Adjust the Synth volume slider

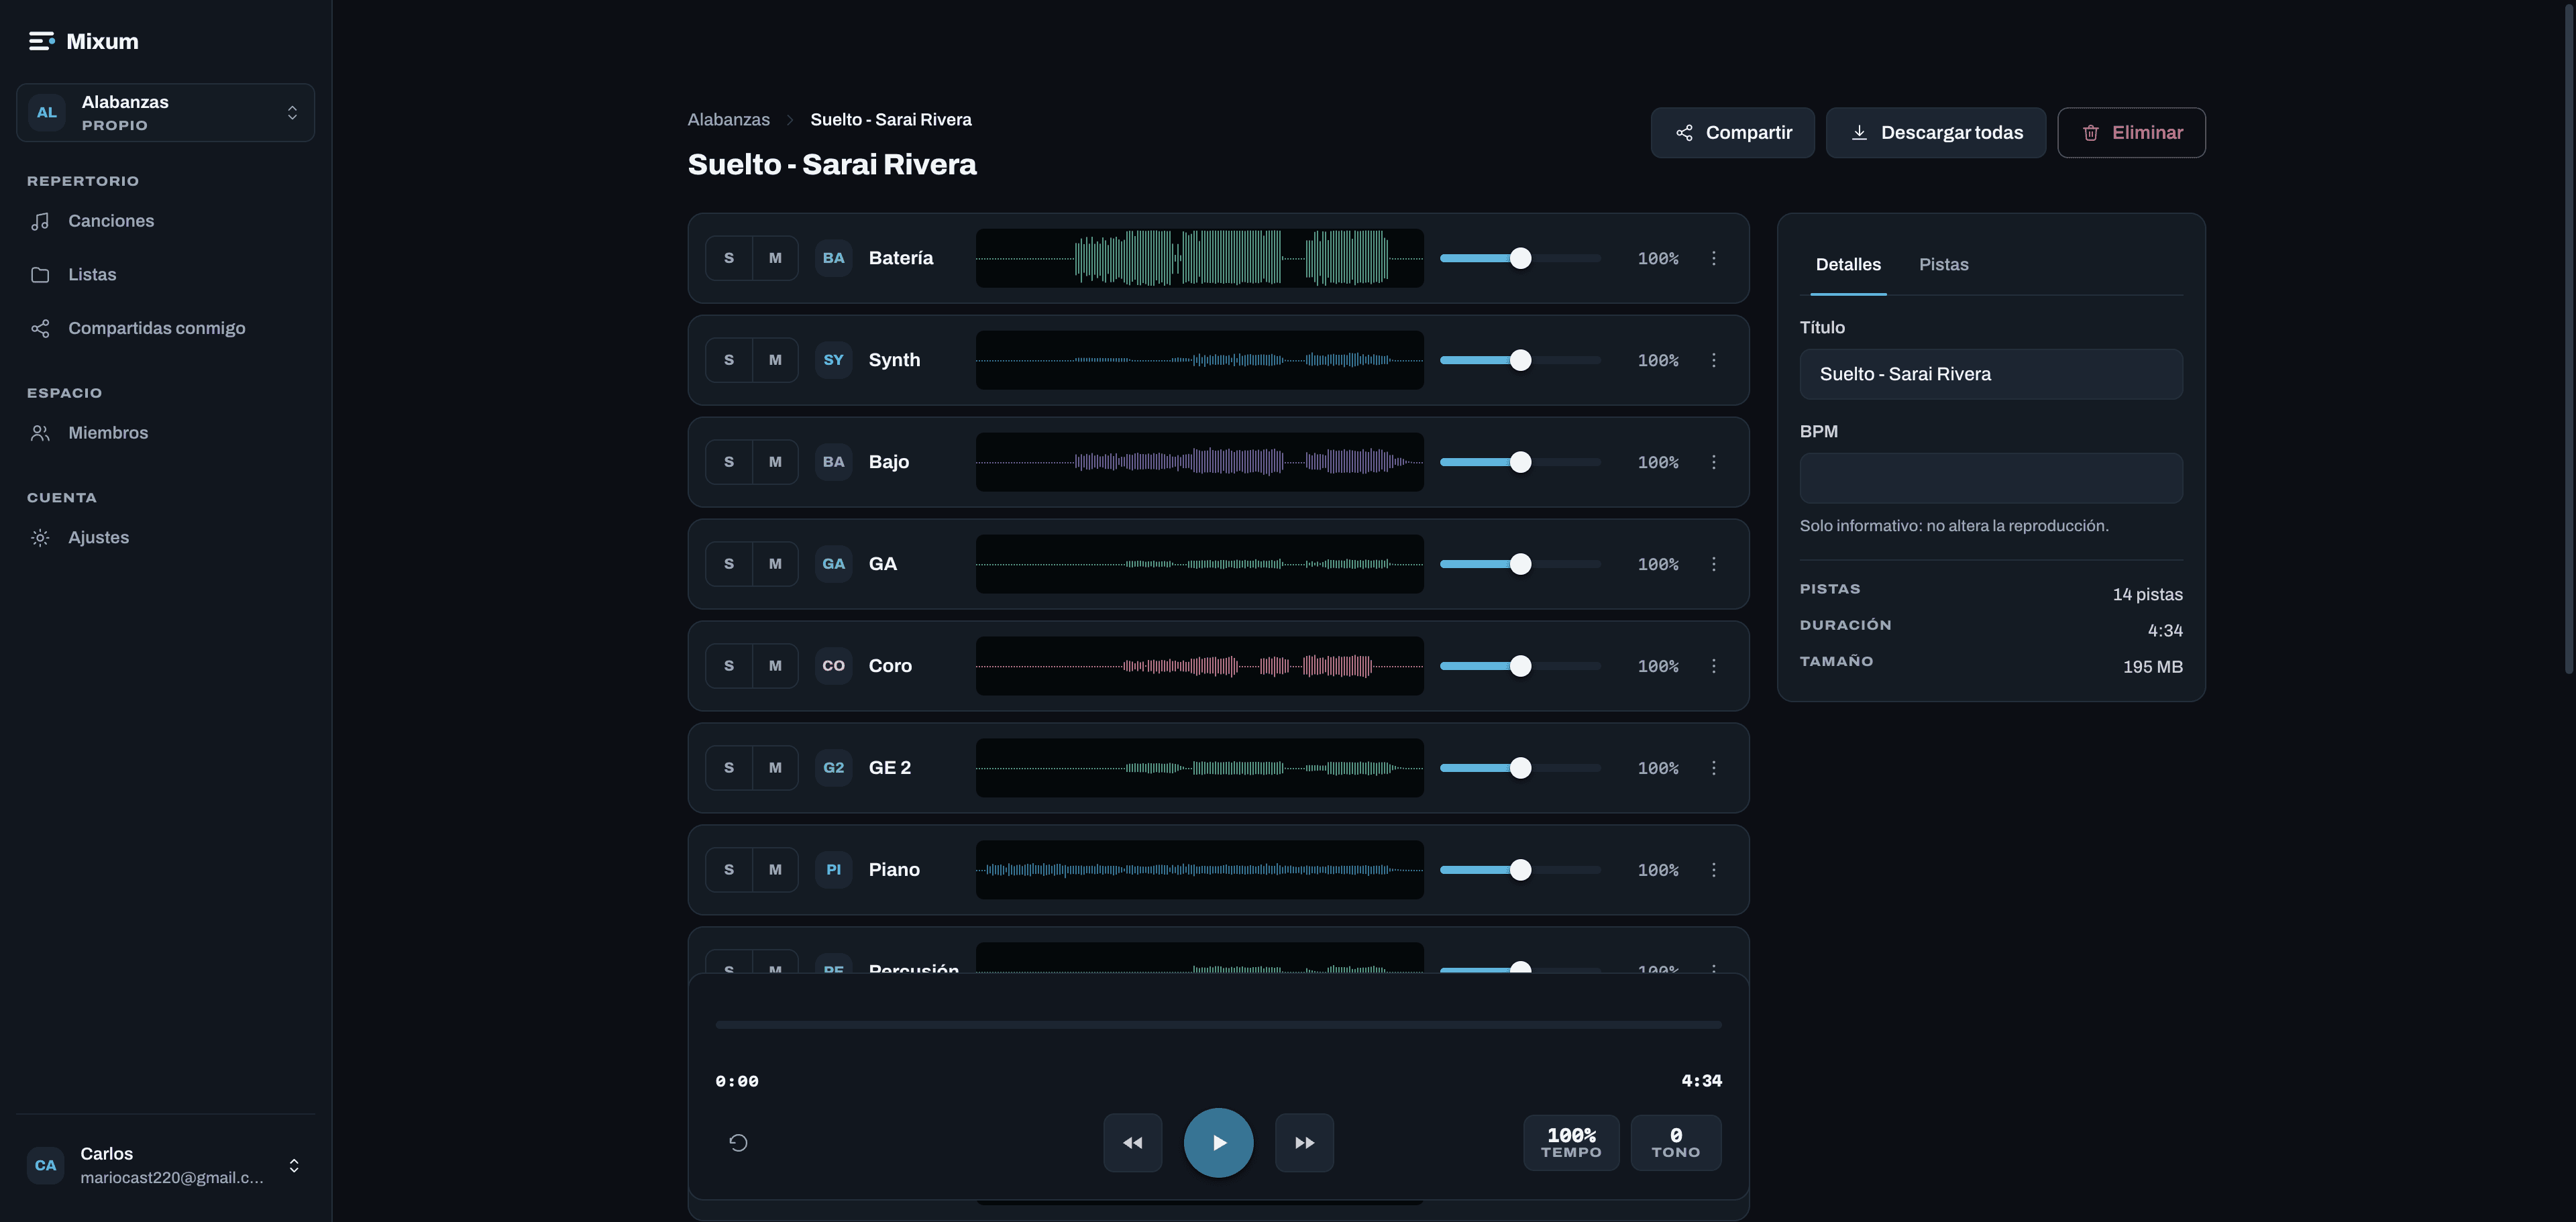(x=1520, y=360)
